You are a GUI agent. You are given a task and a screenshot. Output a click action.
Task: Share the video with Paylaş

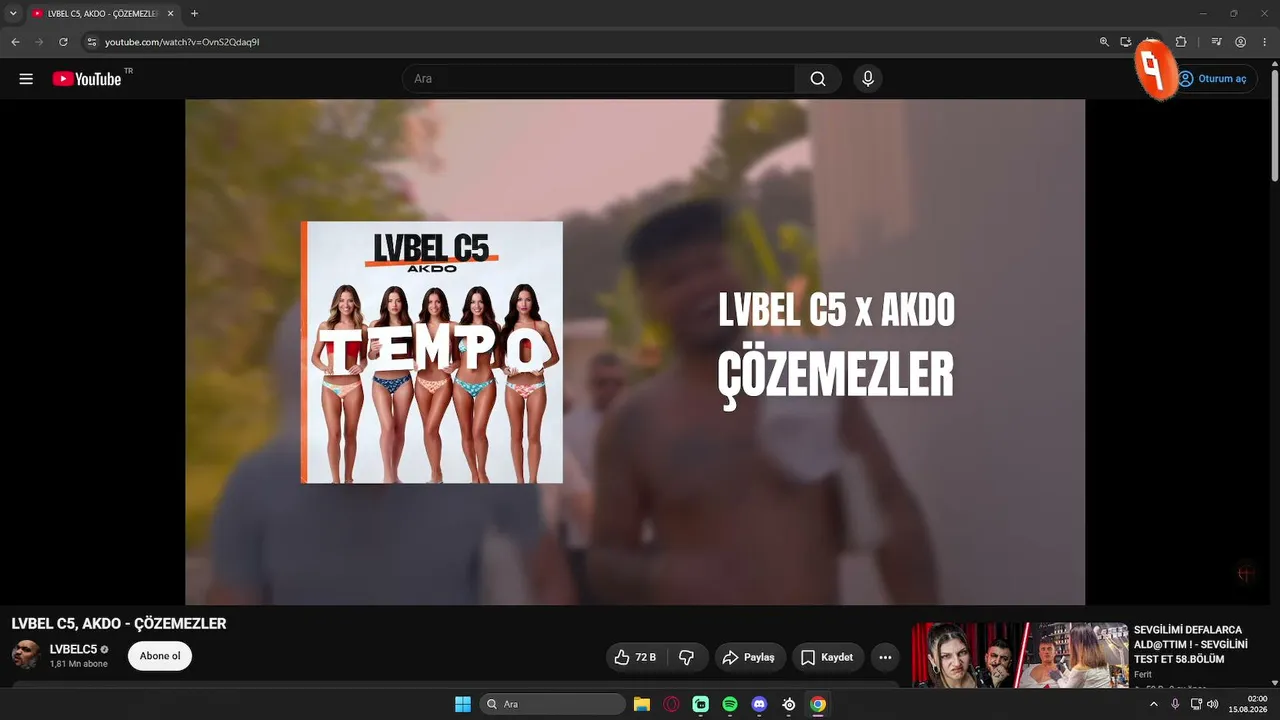(x=750, y=657)
